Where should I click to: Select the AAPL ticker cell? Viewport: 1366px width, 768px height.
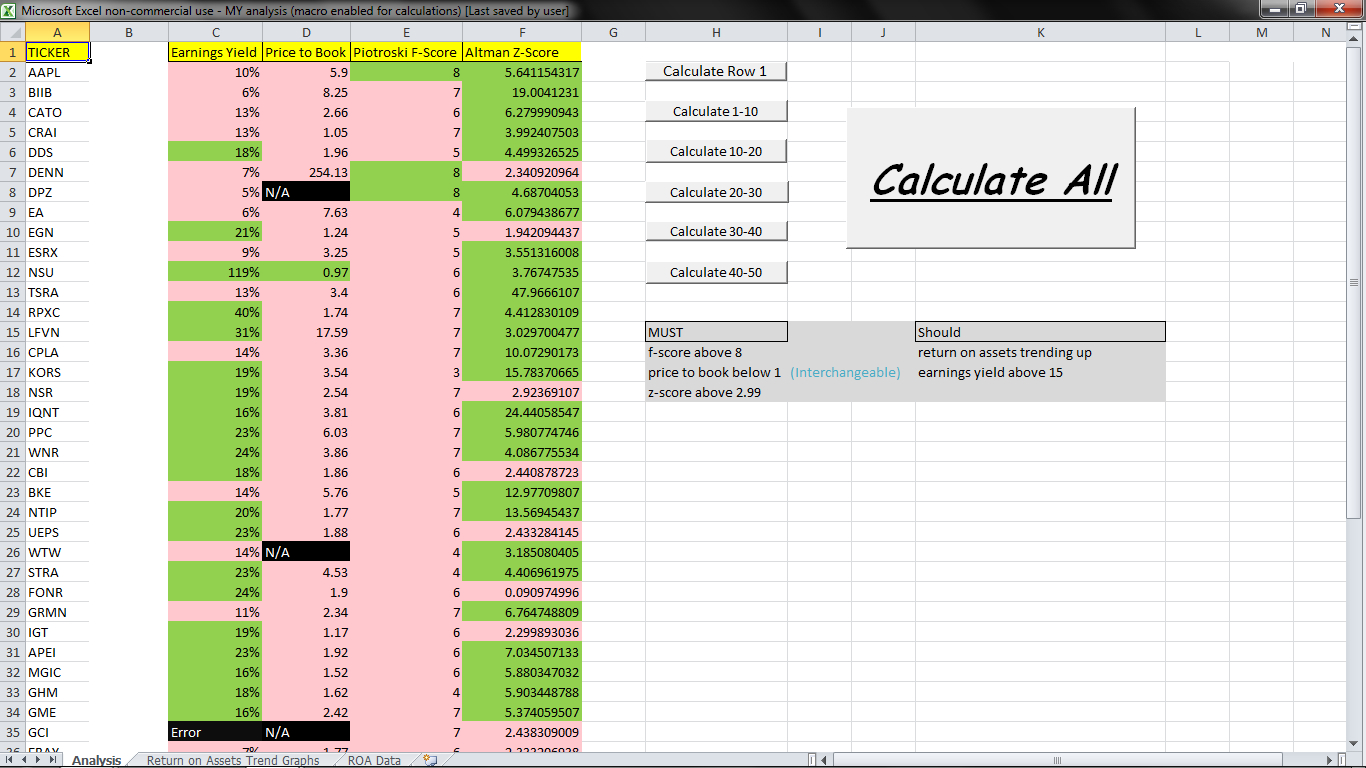pos(57,72)
